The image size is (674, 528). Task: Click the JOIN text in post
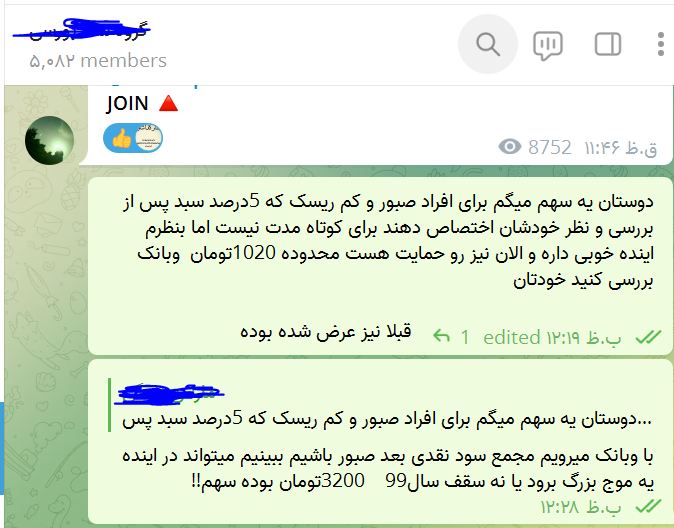coord(127,103)
